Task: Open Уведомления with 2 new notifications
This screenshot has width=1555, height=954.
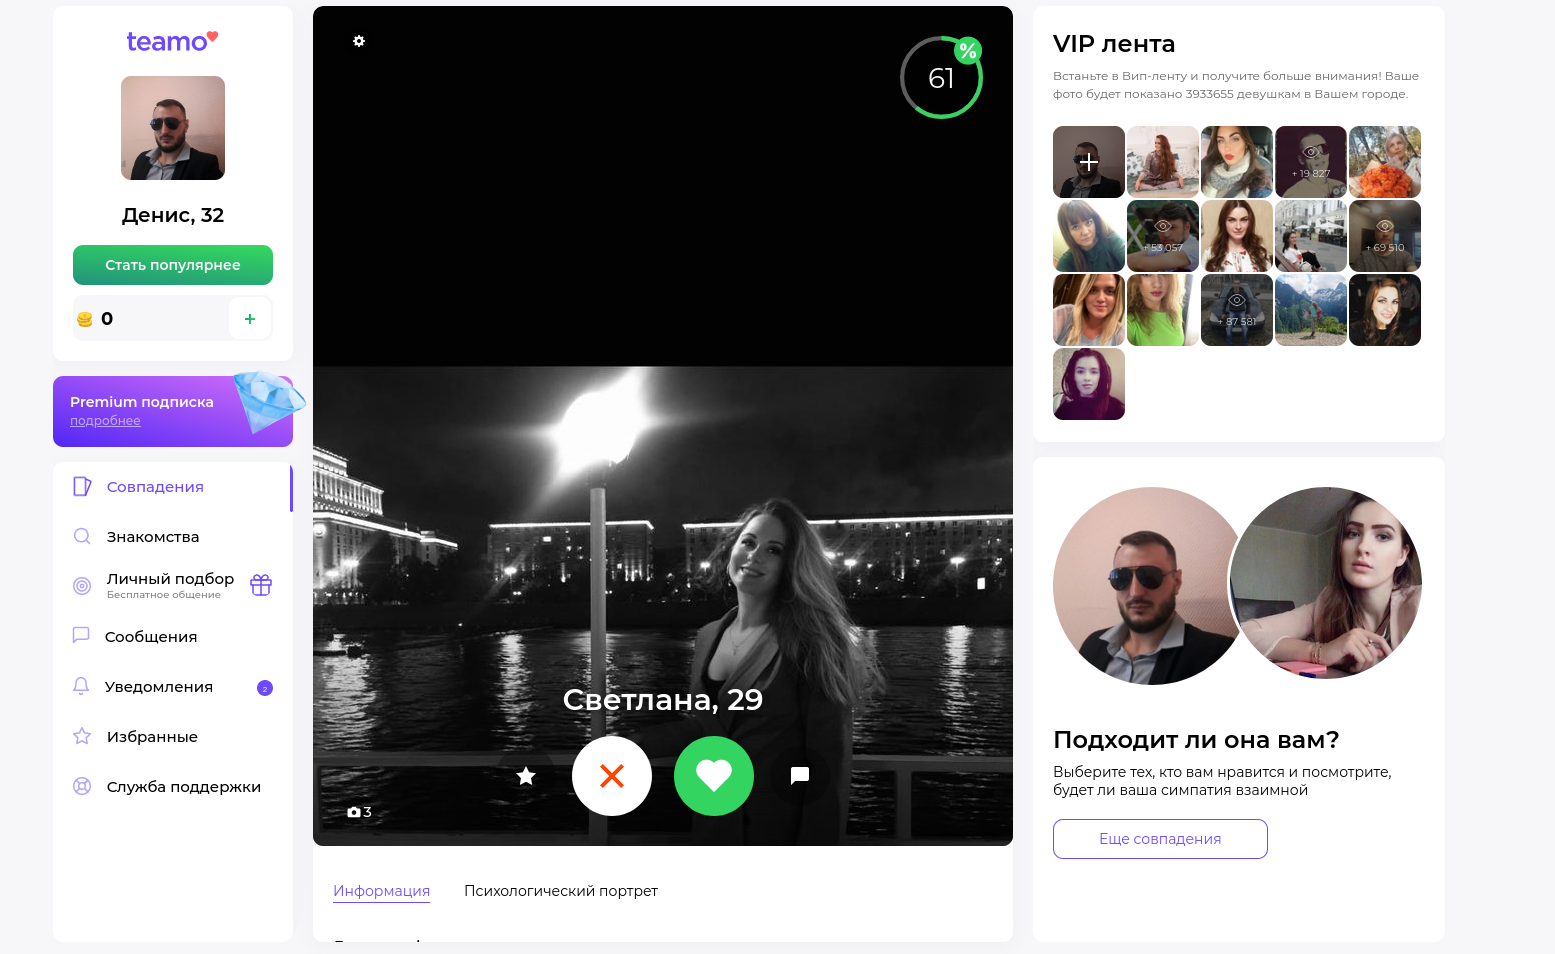Action: tap(159, 687)
